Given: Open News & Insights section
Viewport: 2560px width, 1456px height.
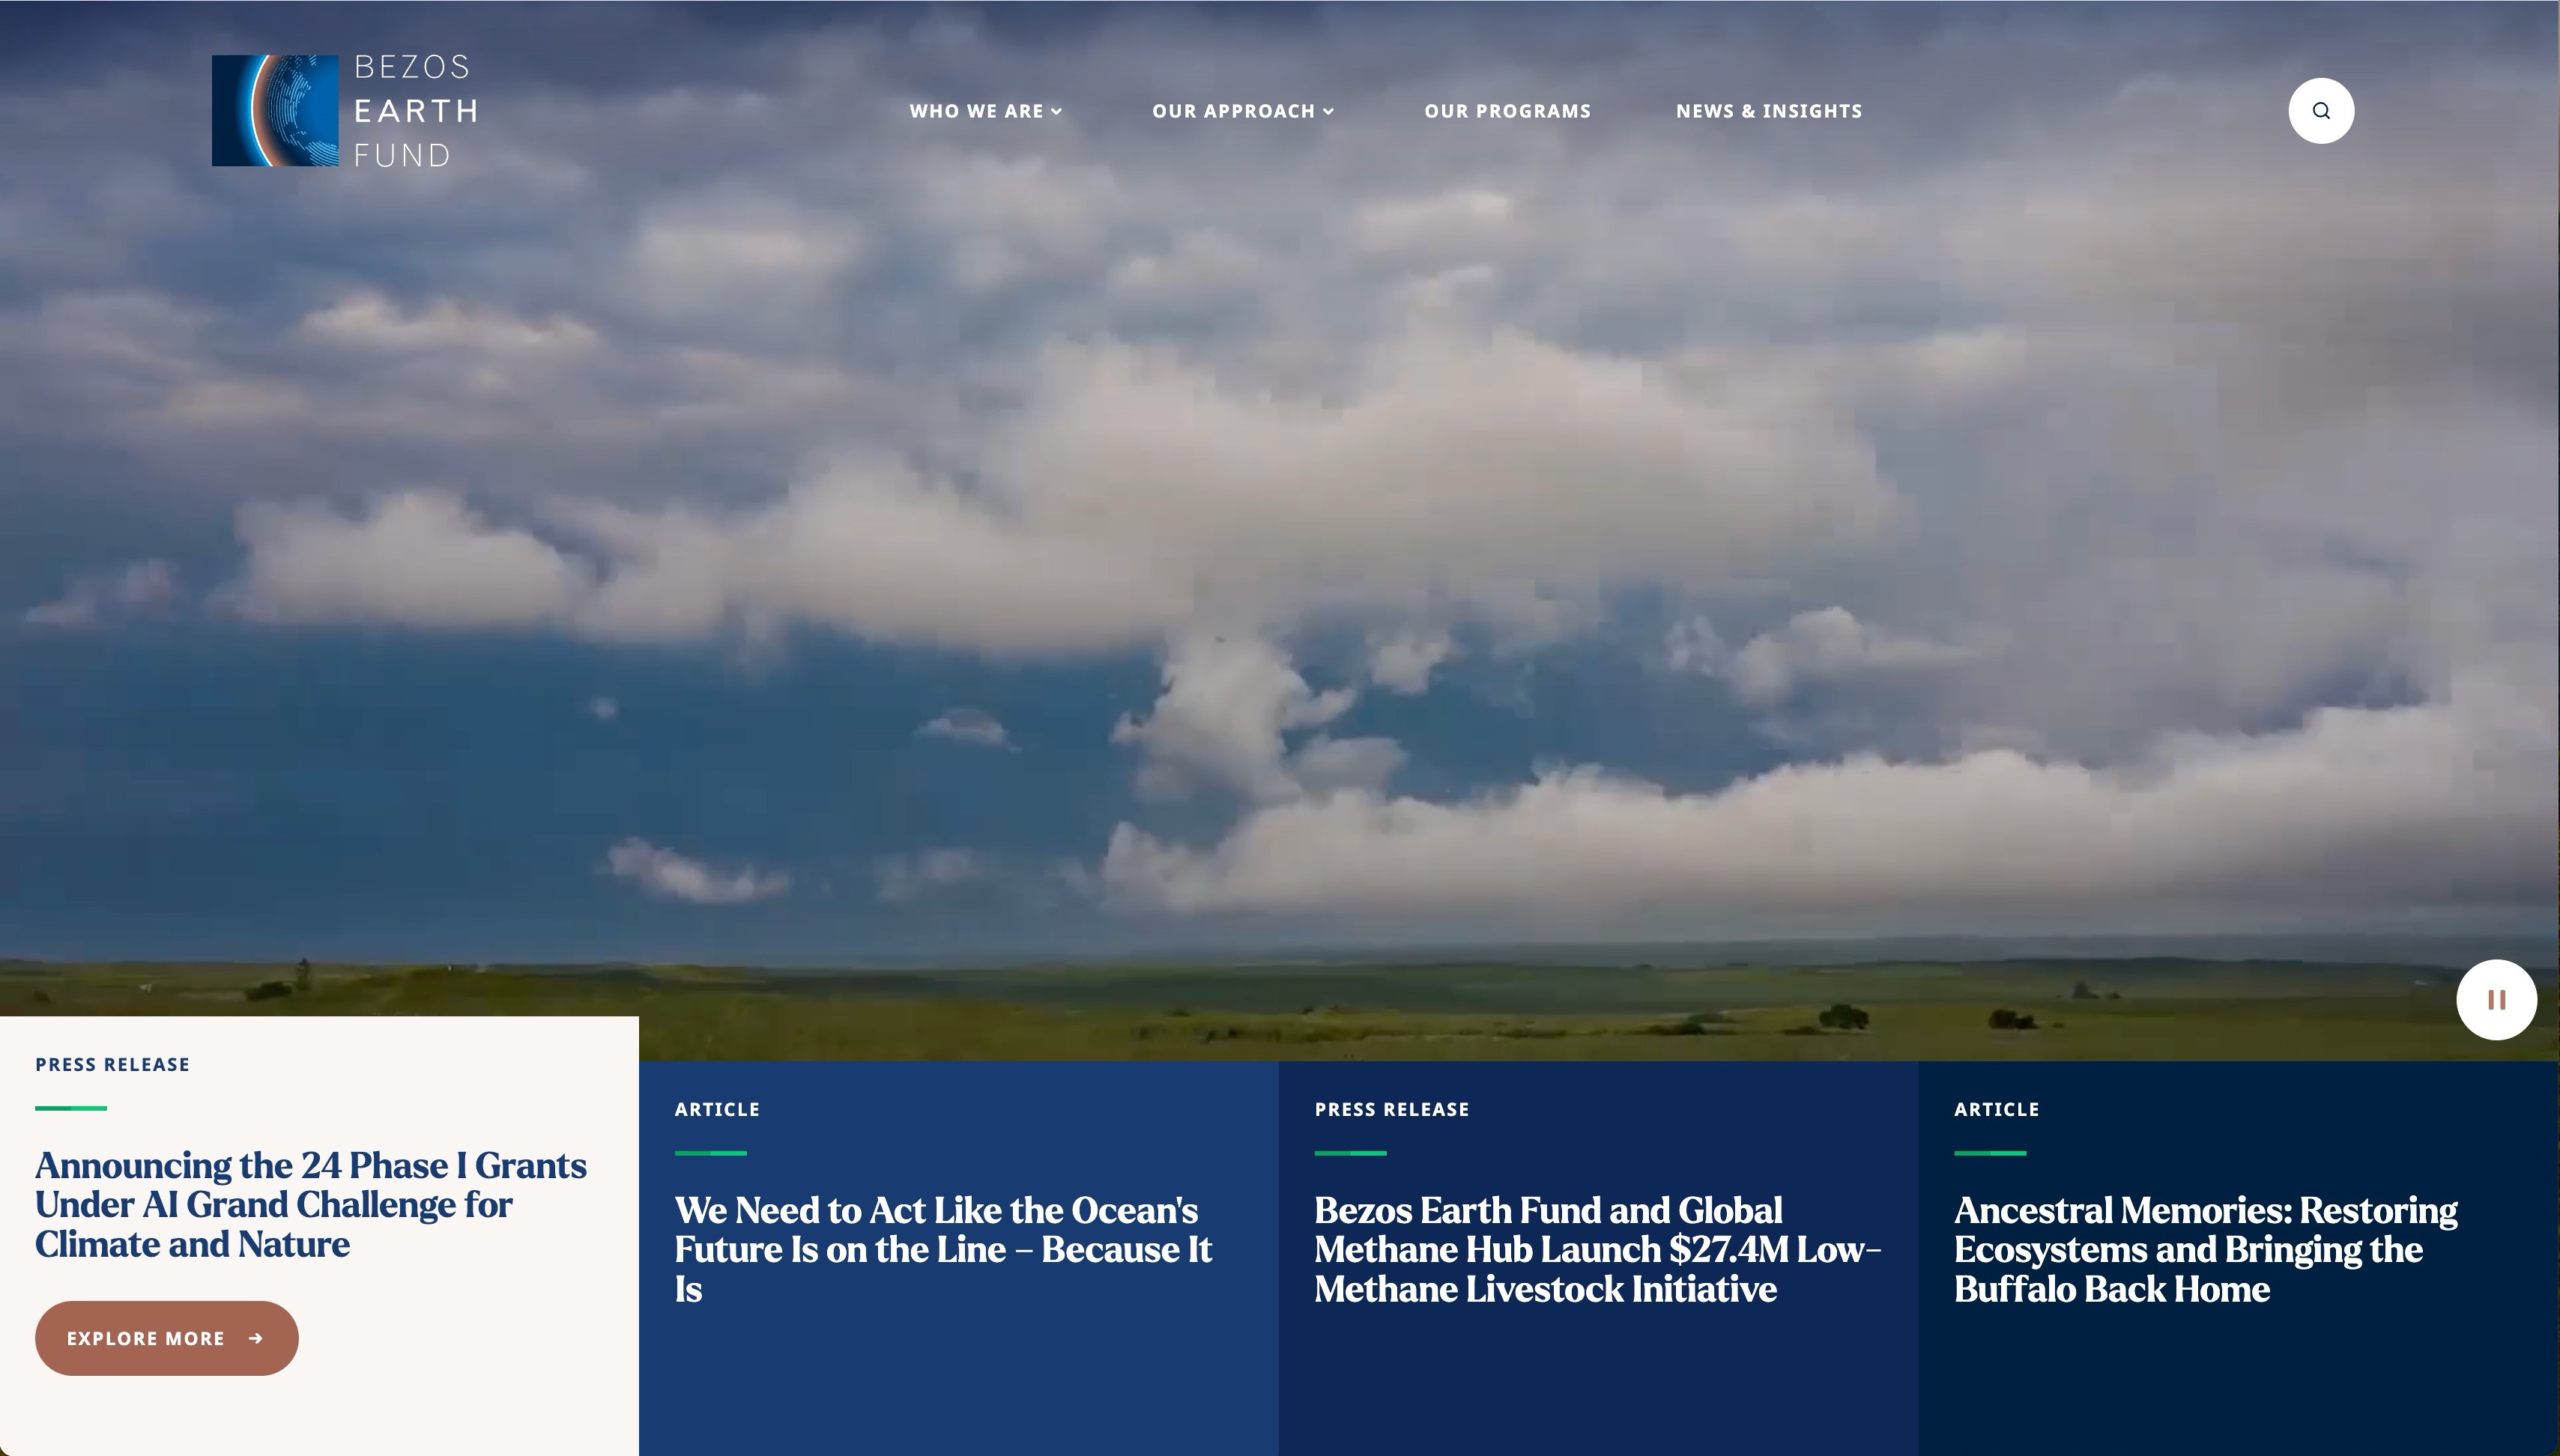Looking at the screenshot, I should [x=1768, y=111].
